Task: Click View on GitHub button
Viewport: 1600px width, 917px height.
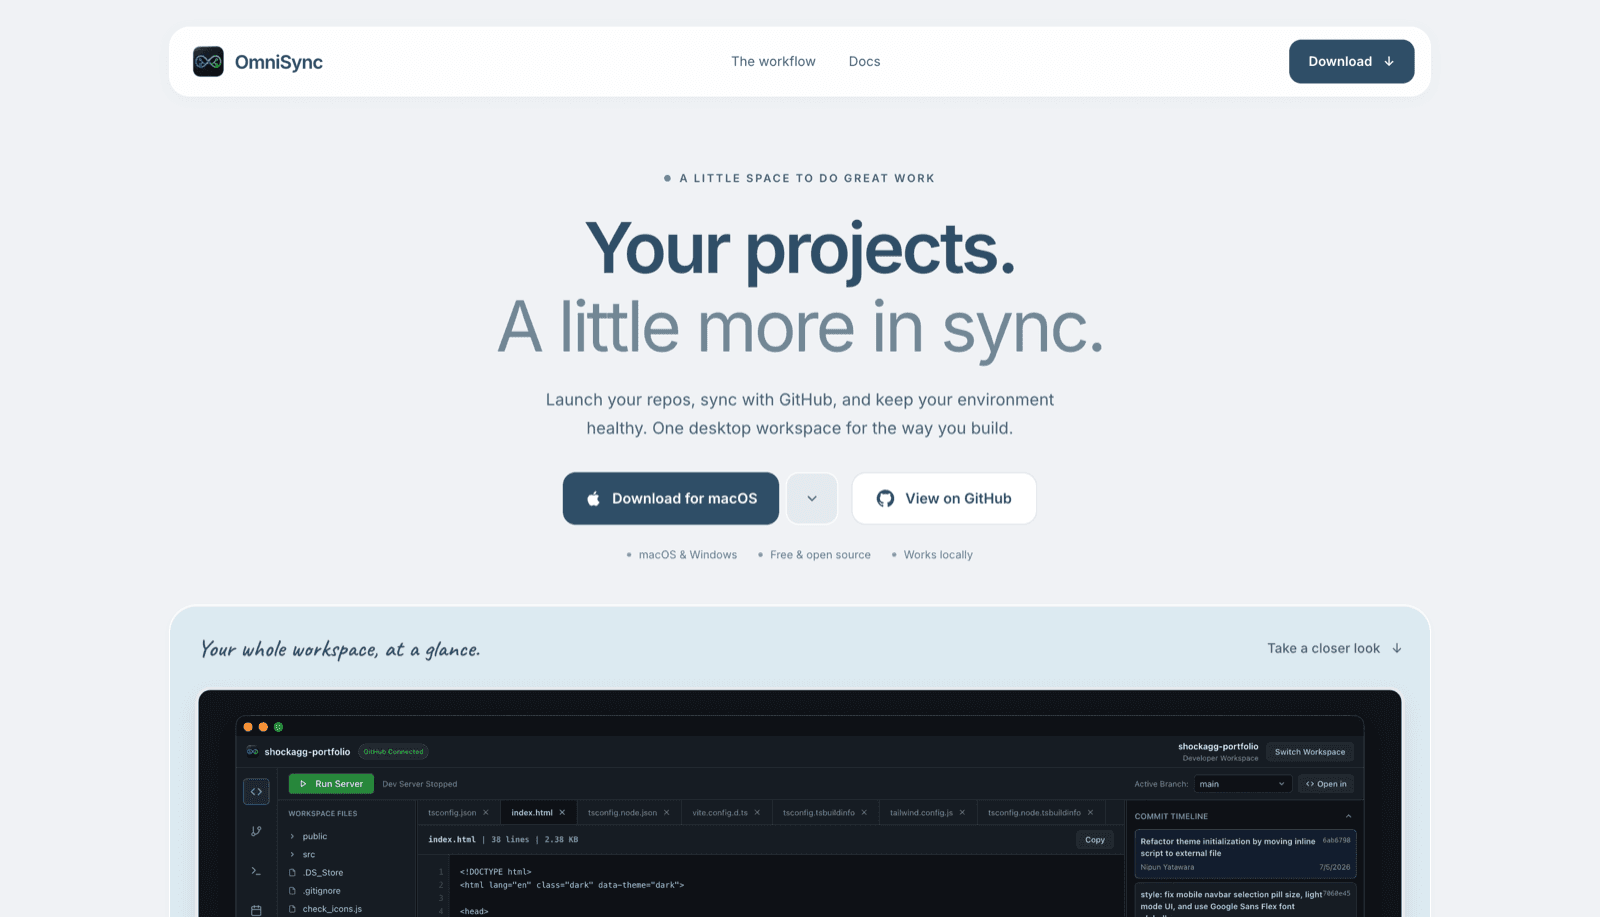Action: click(944, 498)
